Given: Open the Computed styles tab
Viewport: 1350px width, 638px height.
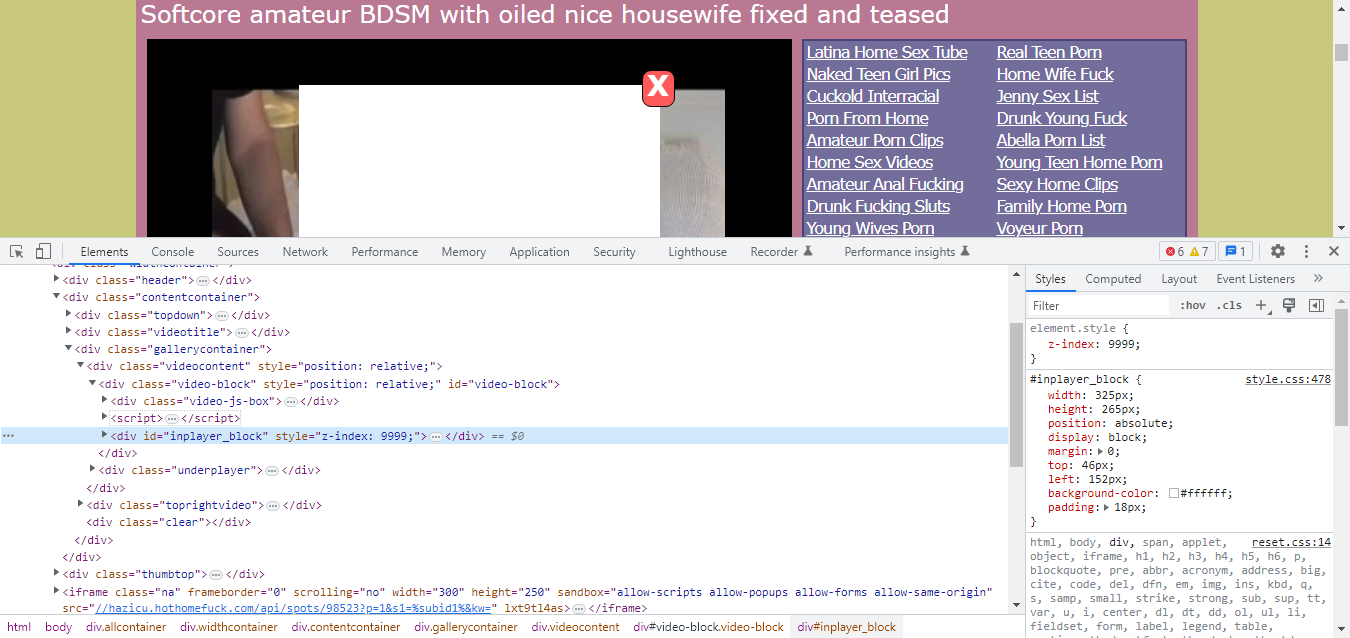Looking at the screenshot, I should pos(1113,278).
